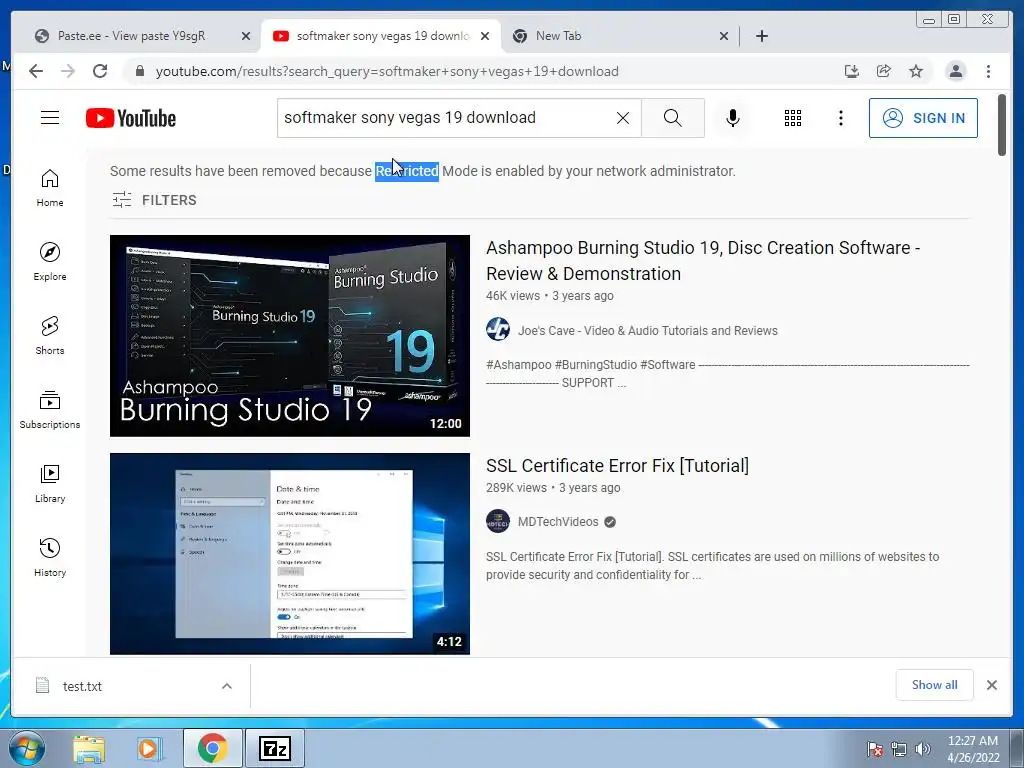The image size is (1024, 768).
Task: Click the MDTechVideos channel avatar
Action: point(498,521)
